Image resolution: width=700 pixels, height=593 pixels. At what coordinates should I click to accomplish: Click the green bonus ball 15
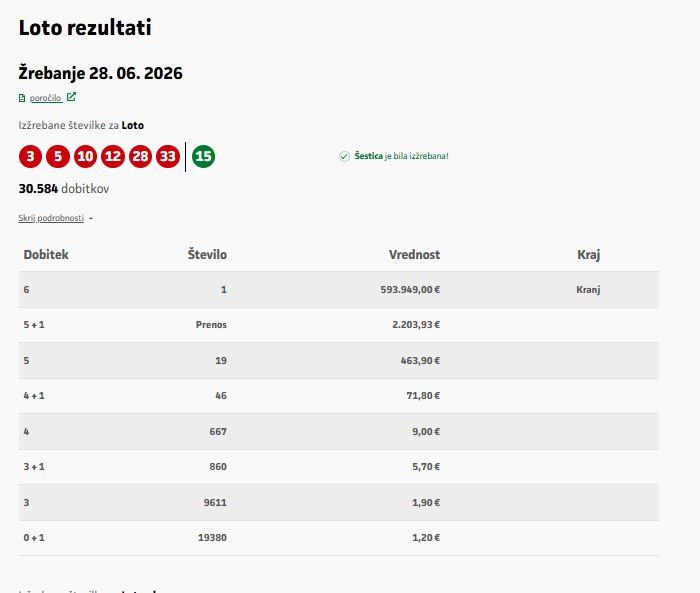point(203,156)
